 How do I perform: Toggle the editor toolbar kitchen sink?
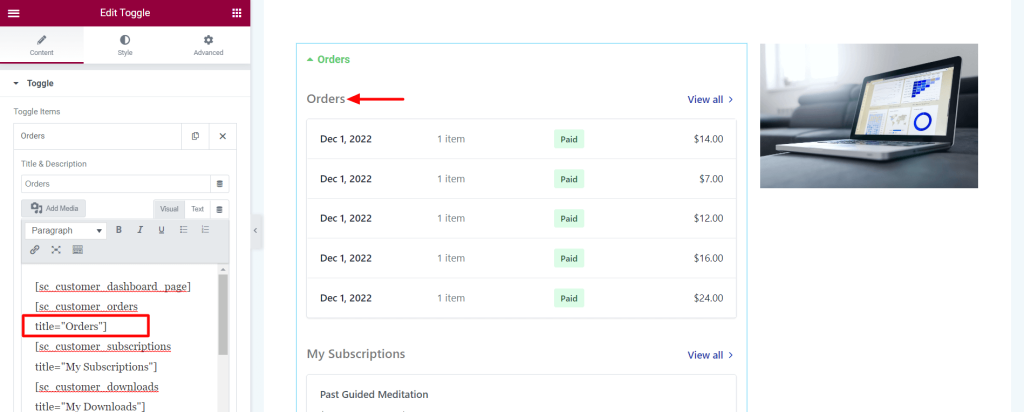[78, 250]
